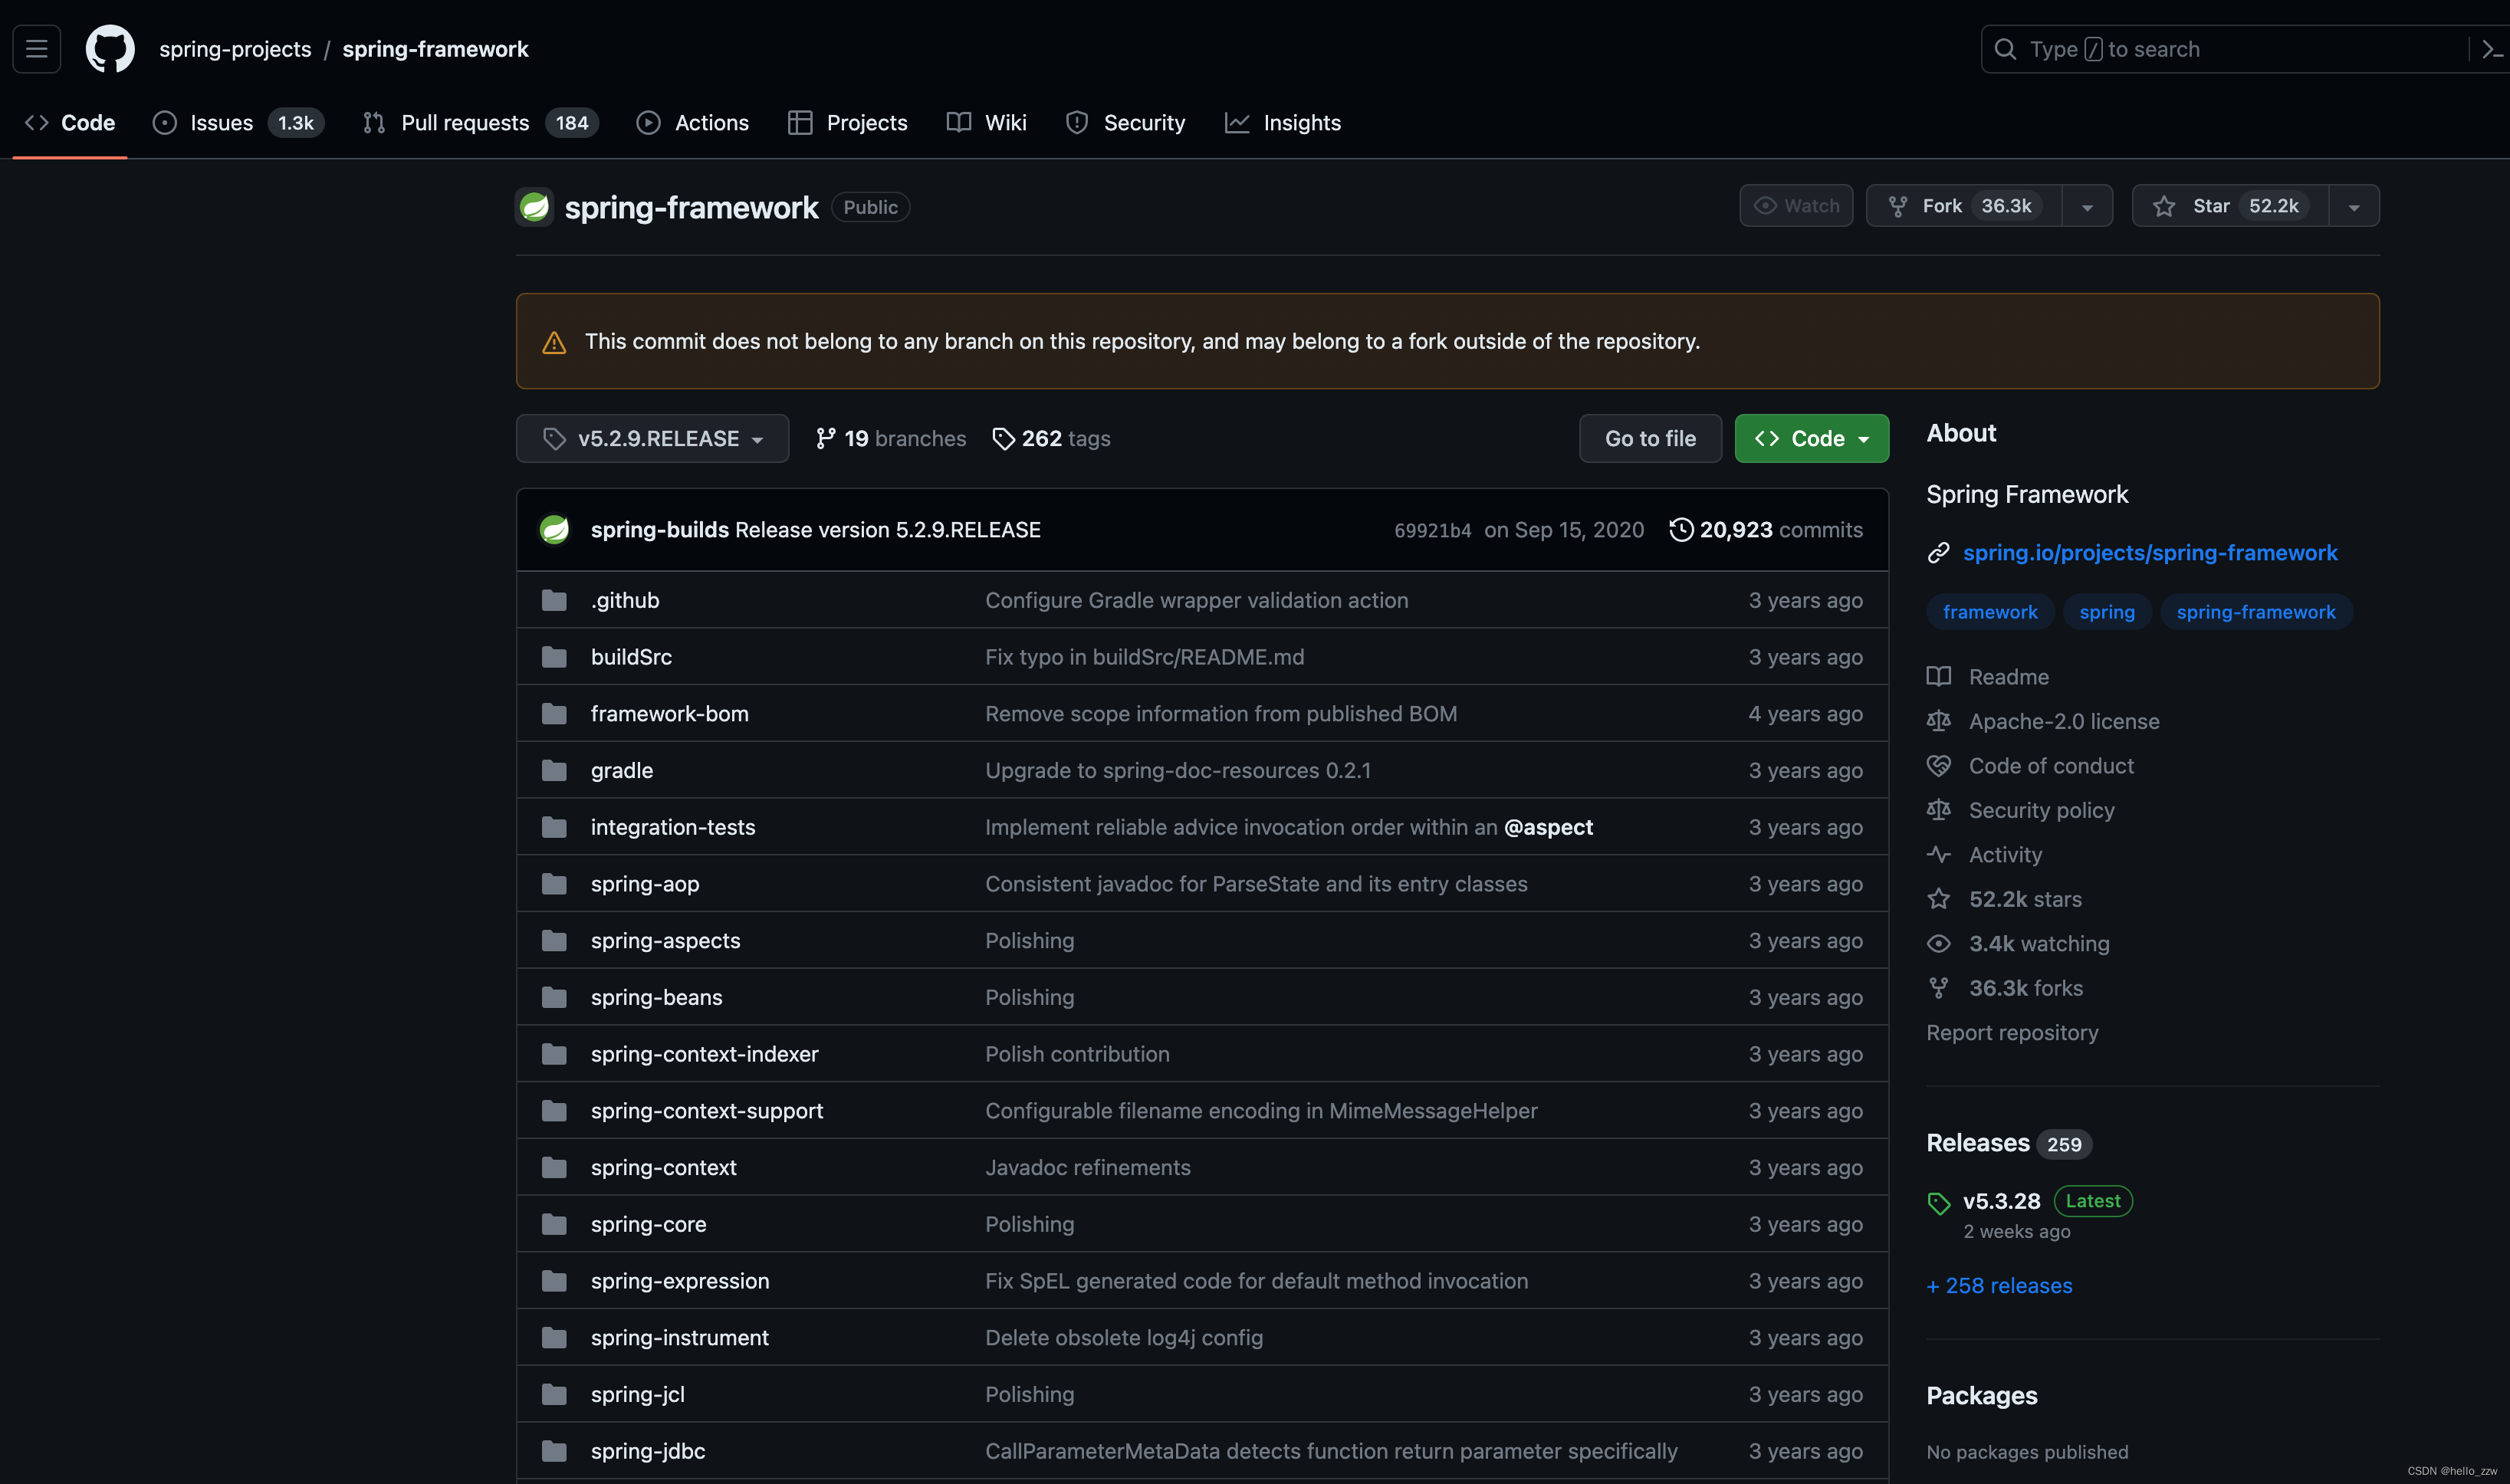Click the eye icon beside 3.4k watching

(x=1938, y=944)
